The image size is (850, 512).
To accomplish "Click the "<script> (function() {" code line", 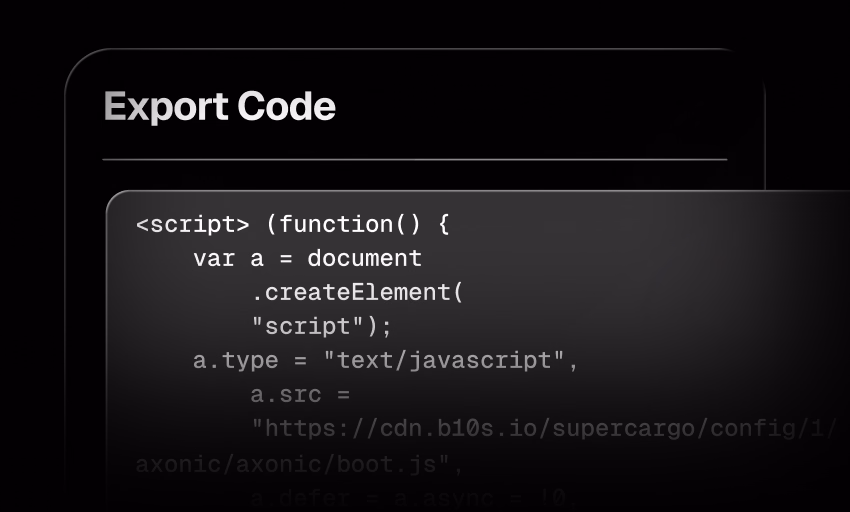I will 293,225.
